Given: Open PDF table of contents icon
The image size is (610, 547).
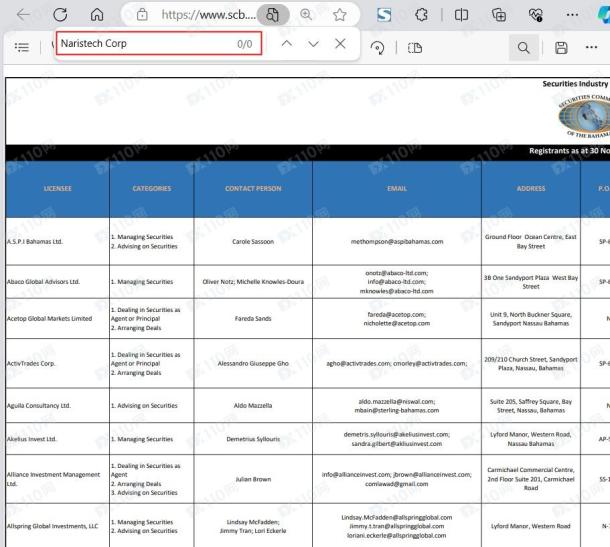Looking at the screenshot, I should point(22,47).
